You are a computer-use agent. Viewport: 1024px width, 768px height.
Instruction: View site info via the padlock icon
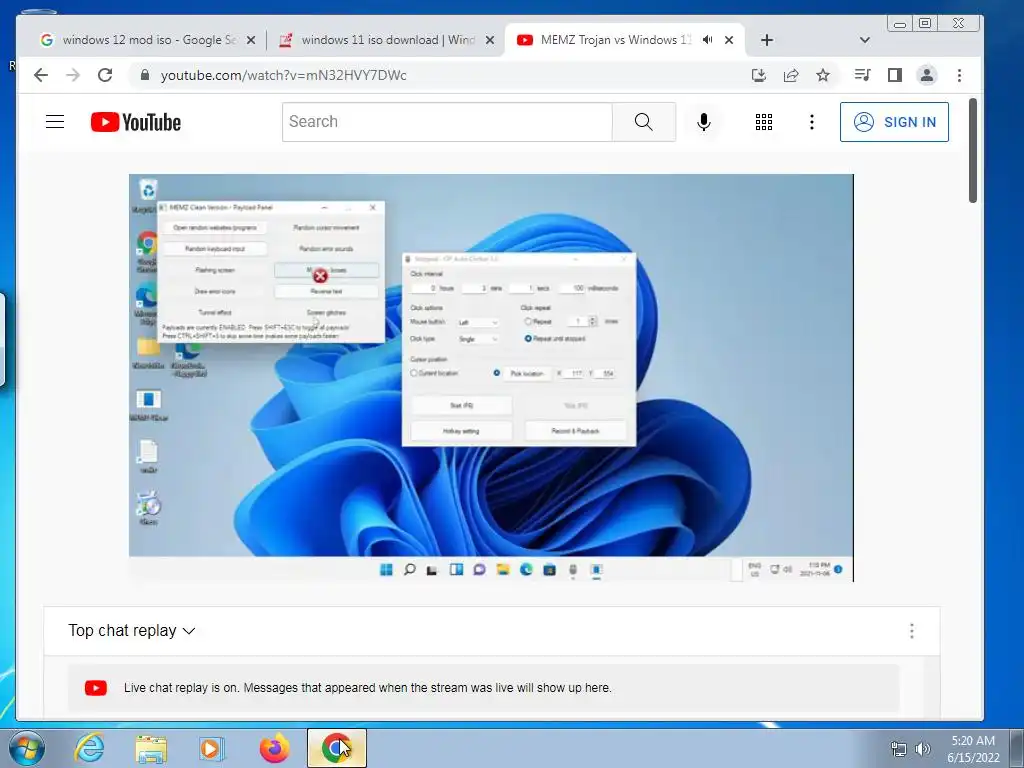[144, 75]
